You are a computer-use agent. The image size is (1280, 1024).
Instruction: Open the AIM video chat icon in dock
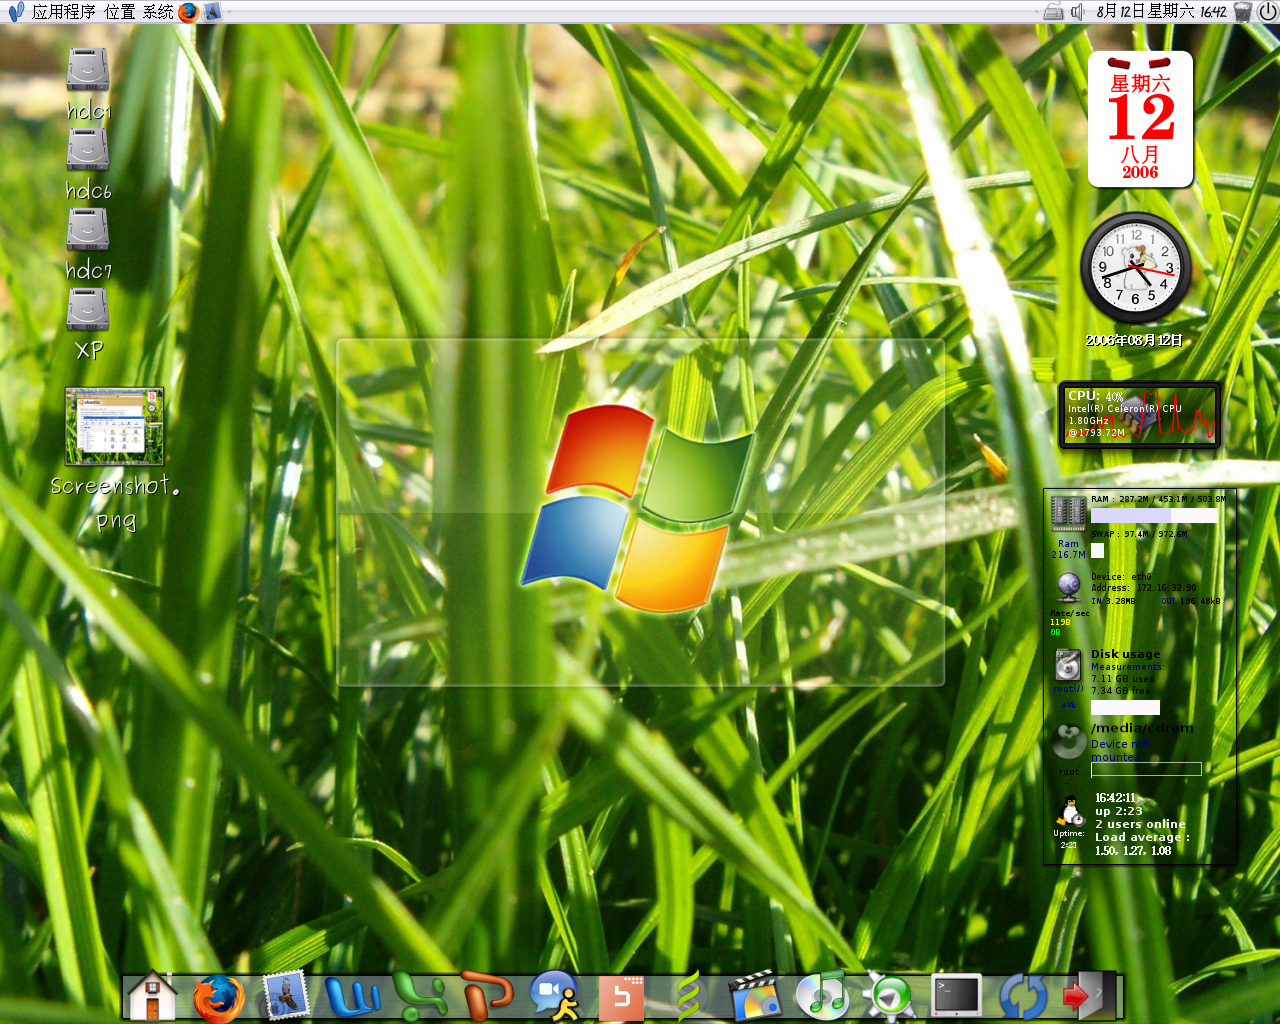(x=554, y=997)
